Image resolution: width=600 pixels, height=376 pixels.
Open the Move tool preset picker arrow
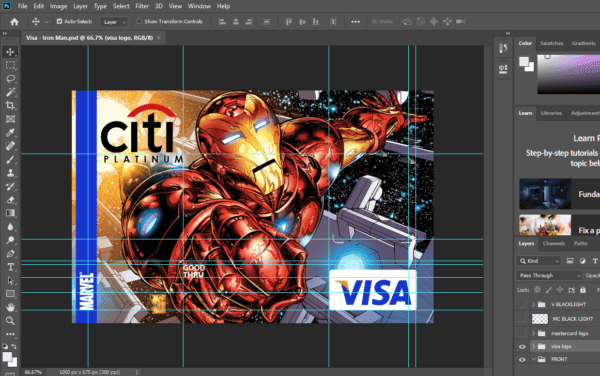(46, 22)
